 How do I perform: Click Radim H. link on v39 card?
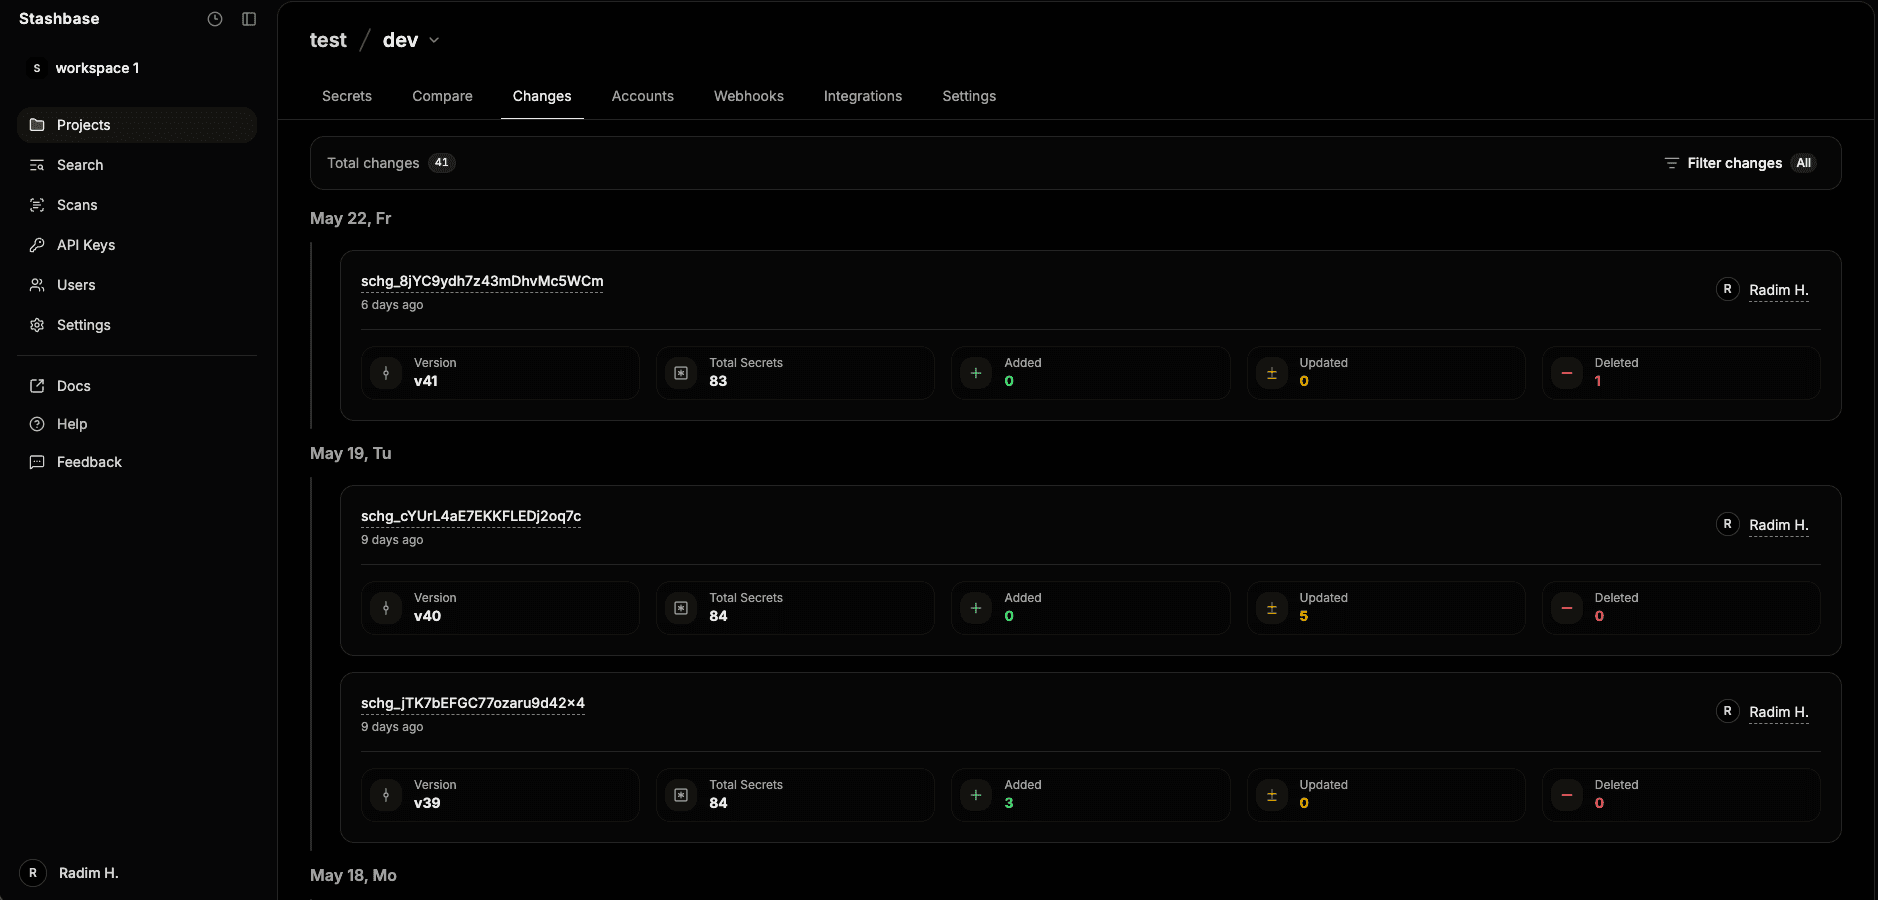pyautogui.click(x=1779, y=712)
